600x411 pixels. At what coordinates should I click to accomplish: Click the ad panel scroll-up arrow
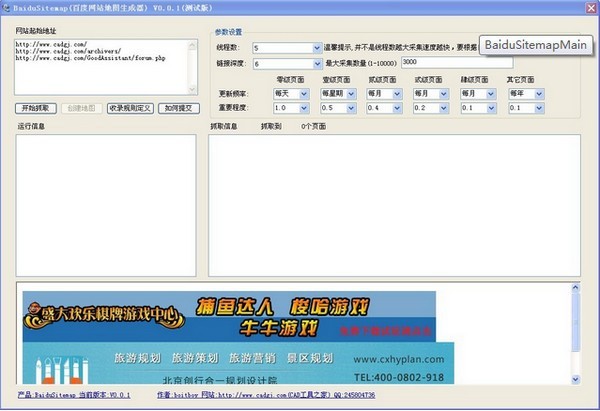click(x=575, y=288)
